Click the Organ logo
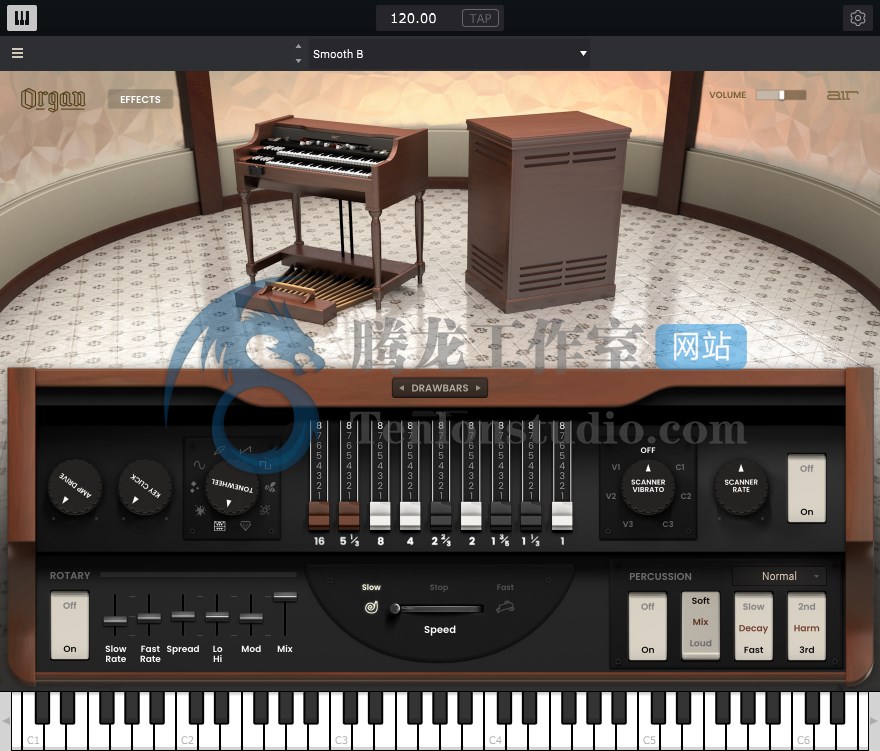880x751 pixels. [x=53, y=100]
